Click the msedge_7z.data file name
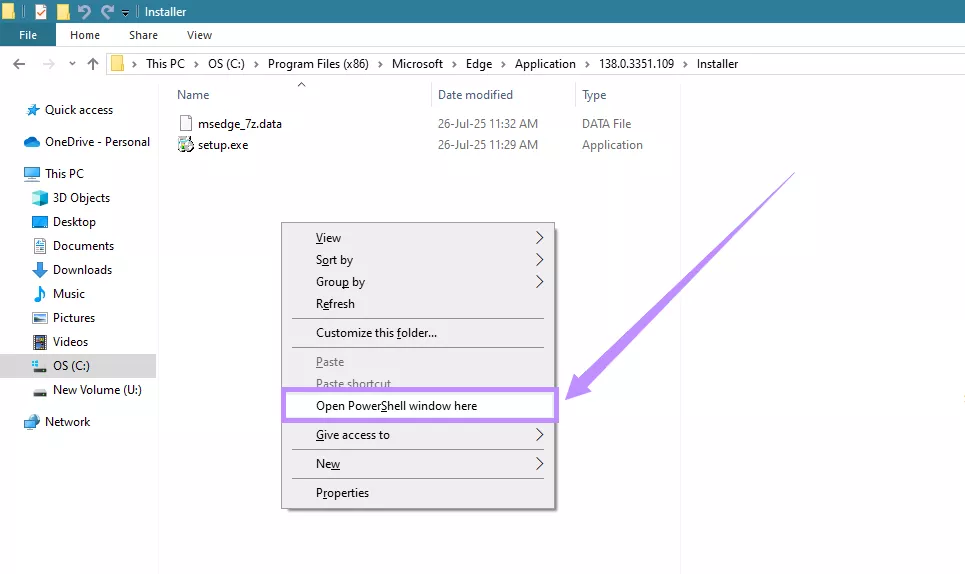The height and width of the screenshot is (574, 965). pyautogui.click(x=239, y=124)
